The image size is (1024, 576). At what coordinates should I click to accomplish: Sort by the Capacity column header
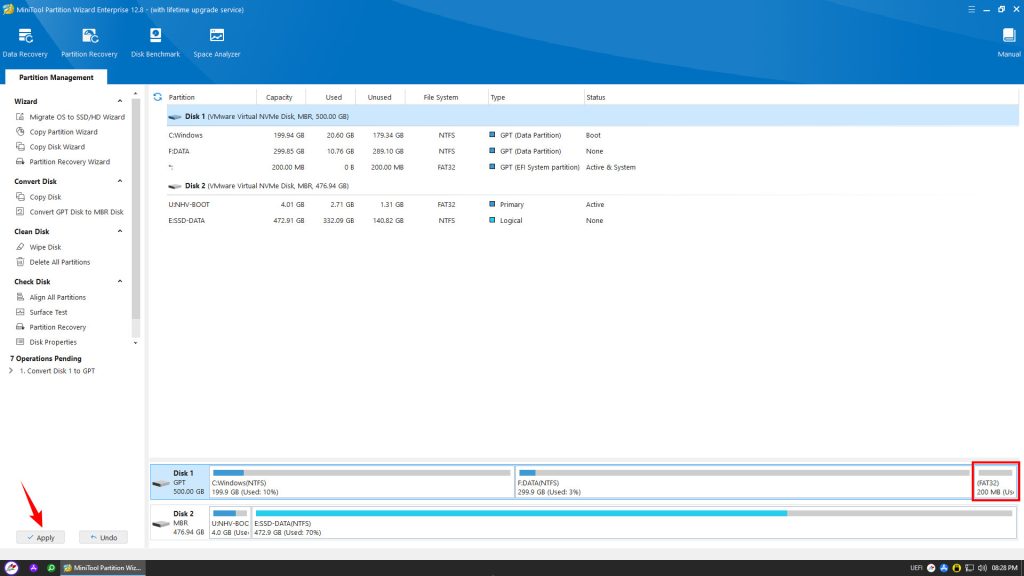(x=281, y=97)
